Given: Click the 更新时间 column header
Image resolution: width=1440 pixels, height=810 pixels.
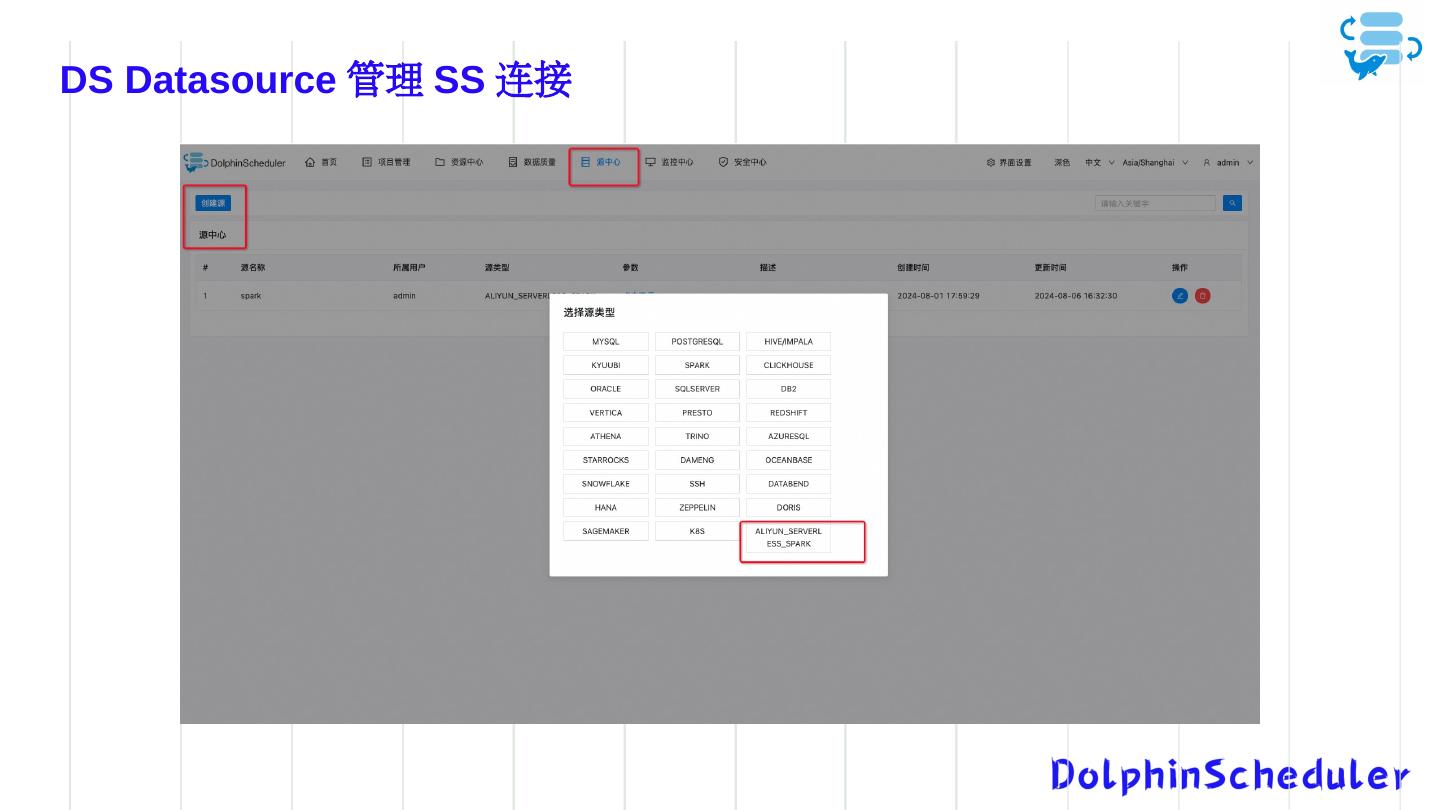Looking at the screenshot, I should pyautogui.click(x=1050, y=268).
